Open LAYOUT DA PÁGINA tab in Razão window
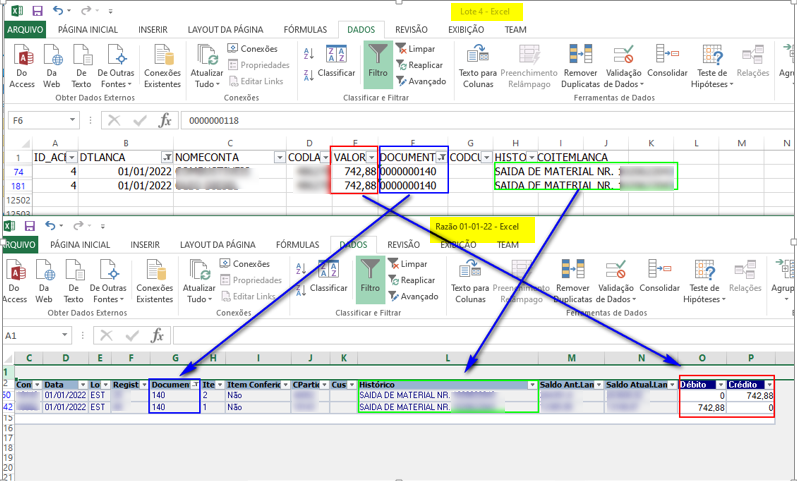Screen dimensions: 797x481 tap(218, 245)
